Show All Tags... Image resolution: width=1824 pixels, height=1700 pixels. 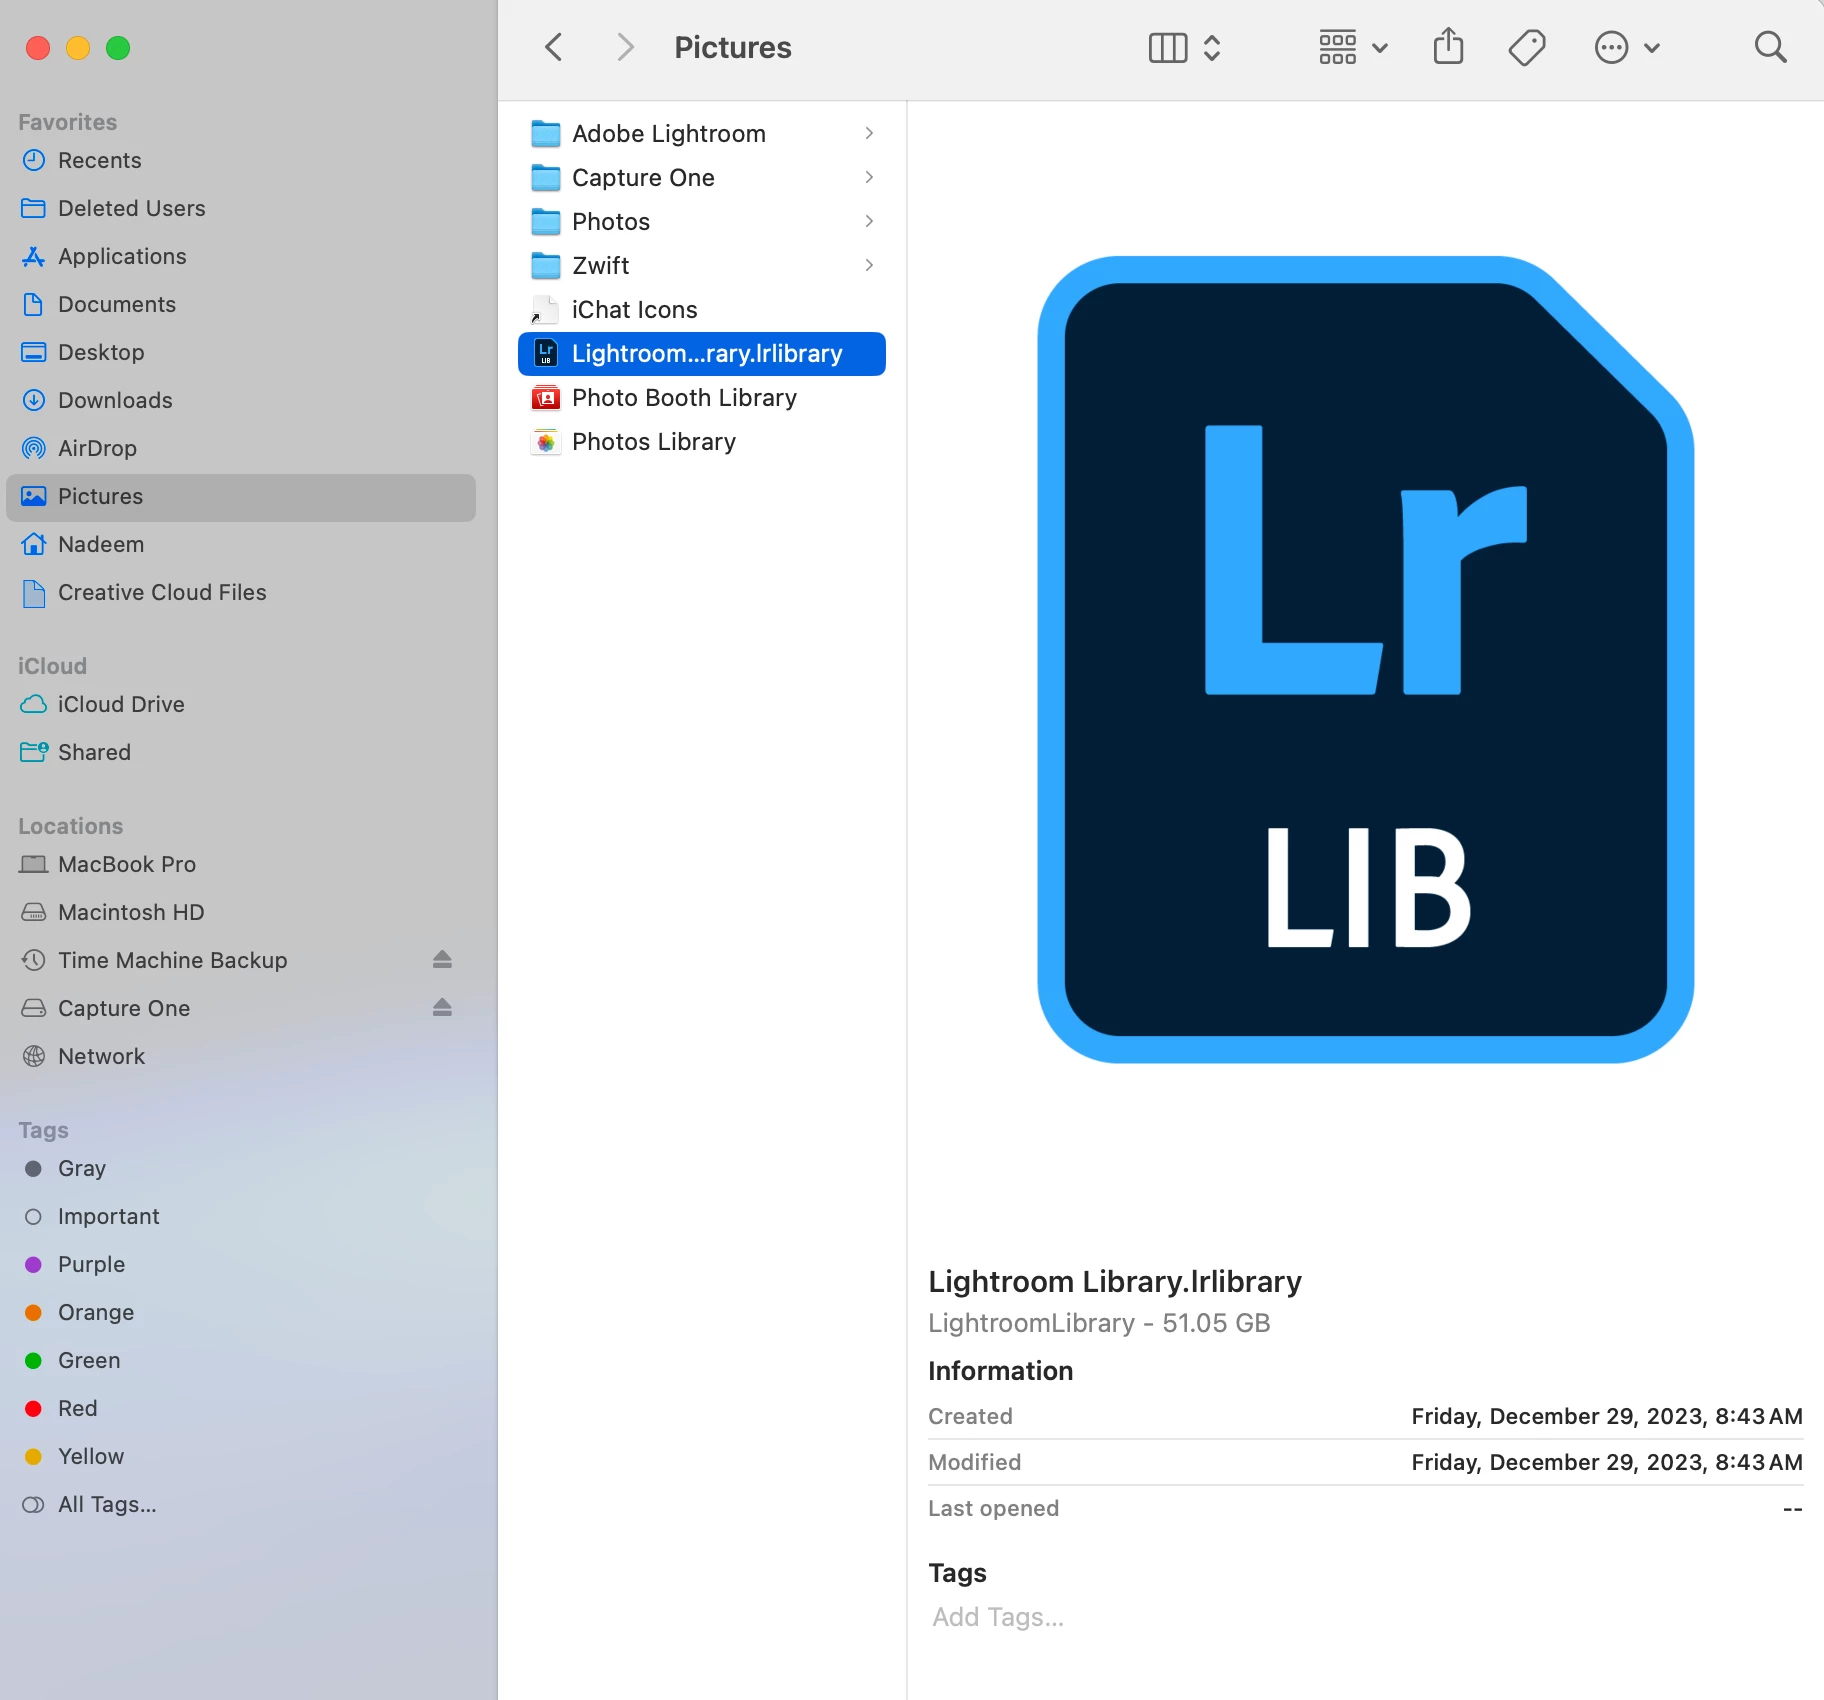pos(240,1504)
